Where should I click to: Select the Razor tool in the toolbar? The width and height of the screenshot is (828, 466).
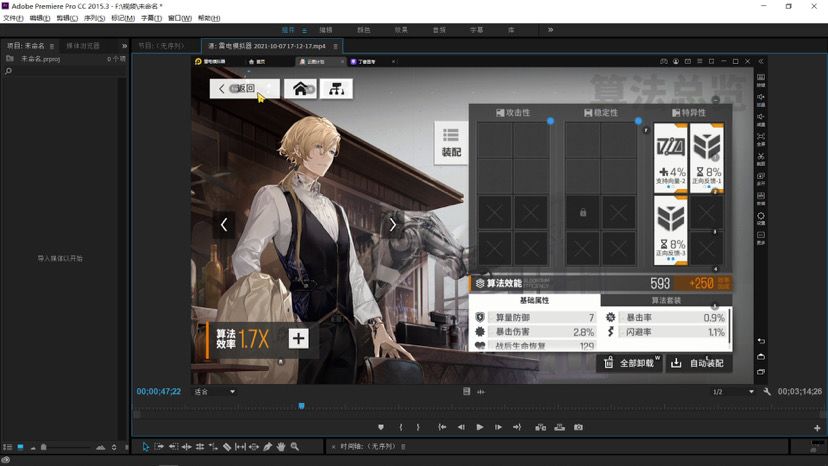click(x=227, y=447)
